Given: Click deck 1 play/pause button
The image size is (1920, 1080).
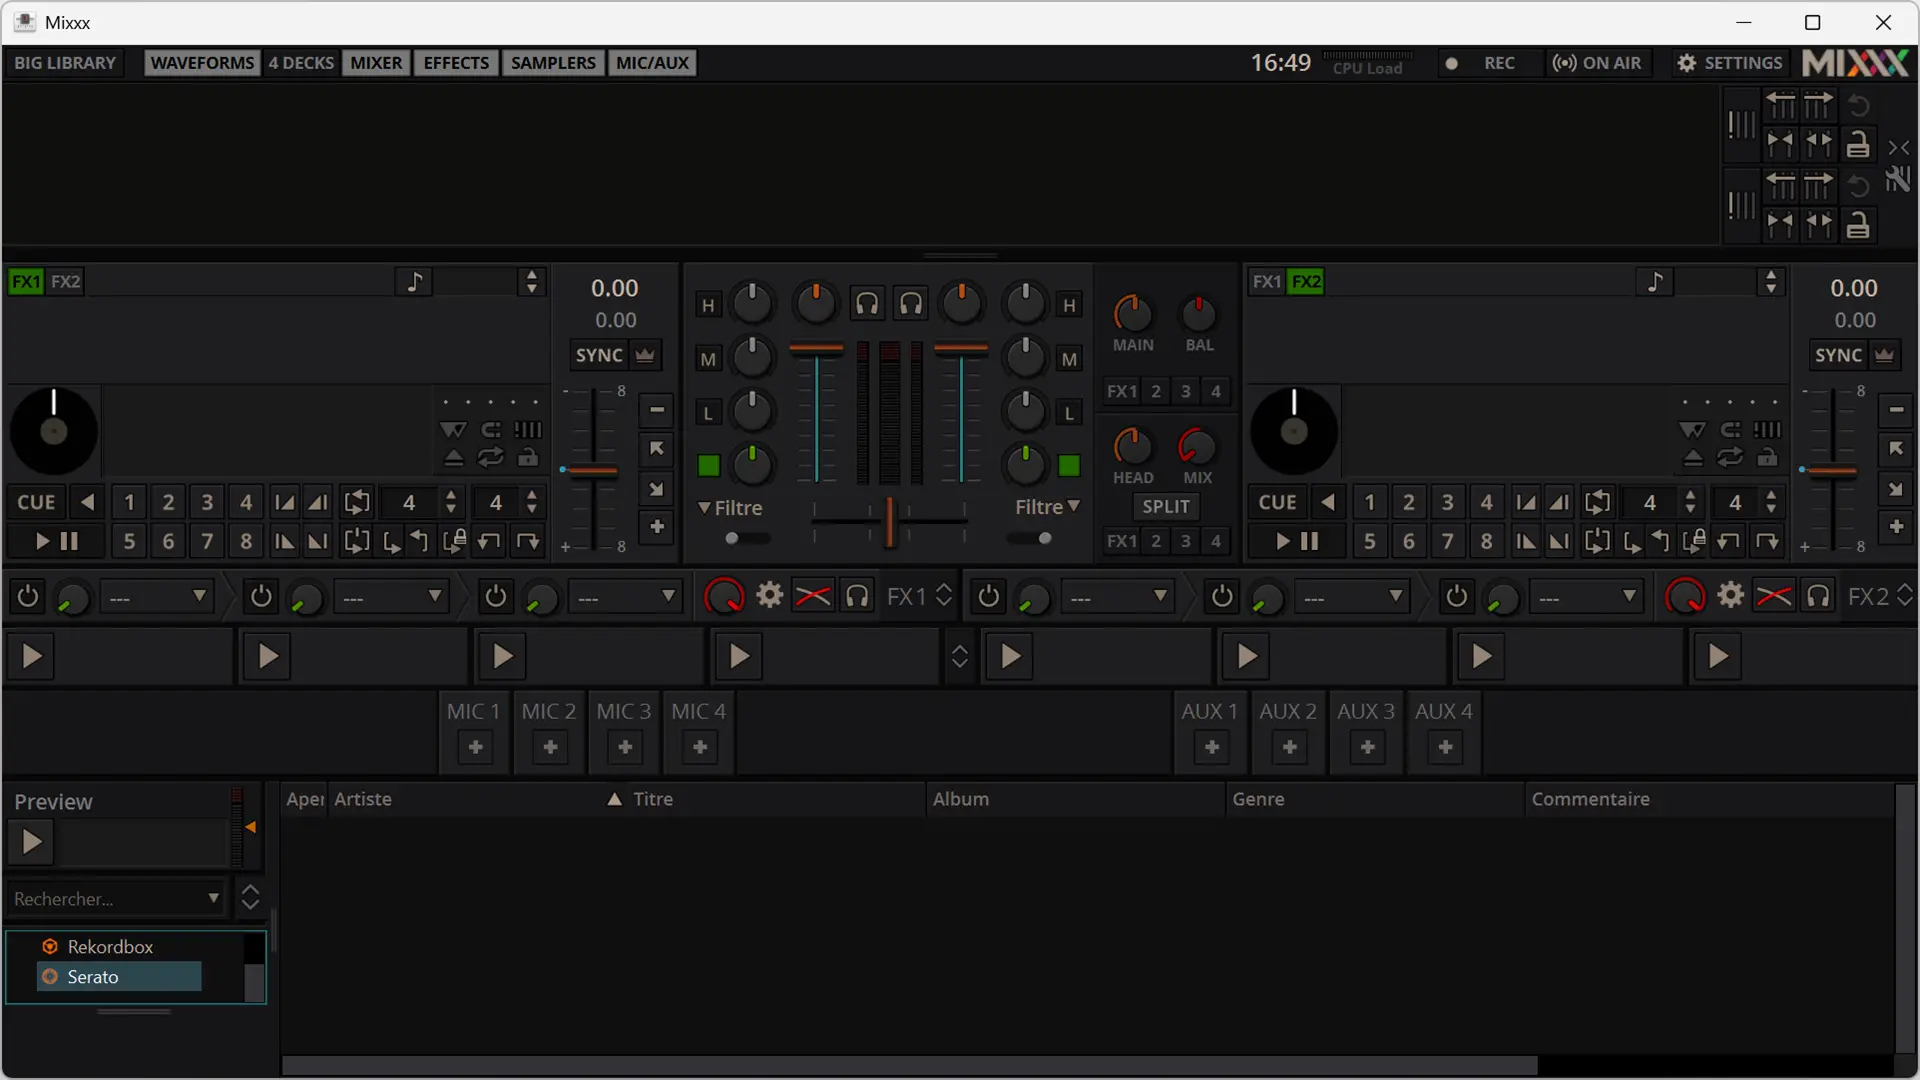Looking at the screenshot, I should tap(55, 542).
